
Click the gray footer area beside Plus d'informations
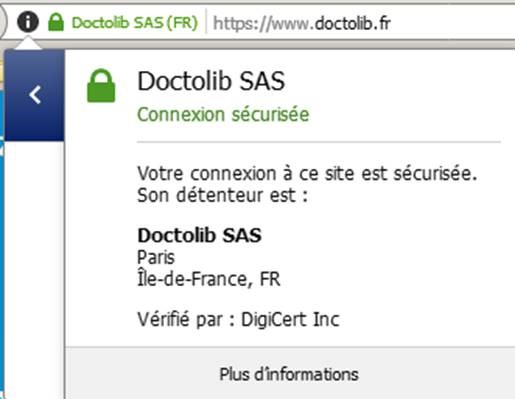click(x=437, y=373)
